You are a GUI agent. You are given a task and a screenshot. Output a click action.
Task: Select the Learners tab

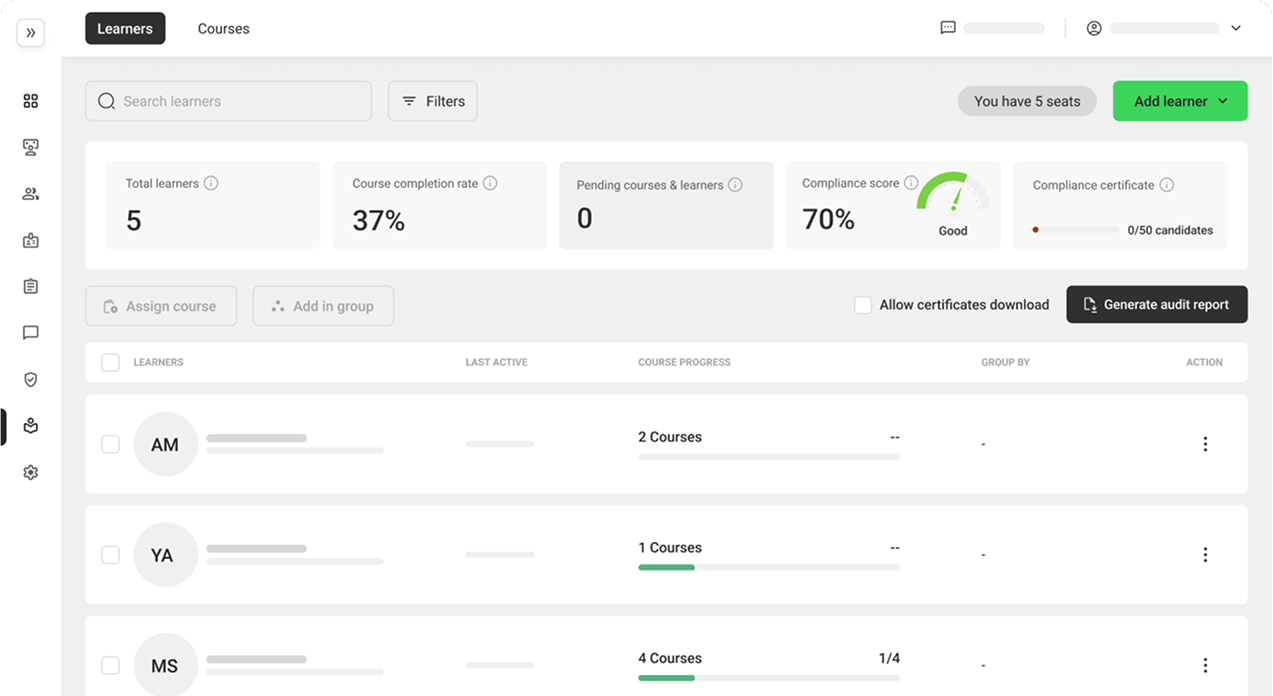[125, 29]
